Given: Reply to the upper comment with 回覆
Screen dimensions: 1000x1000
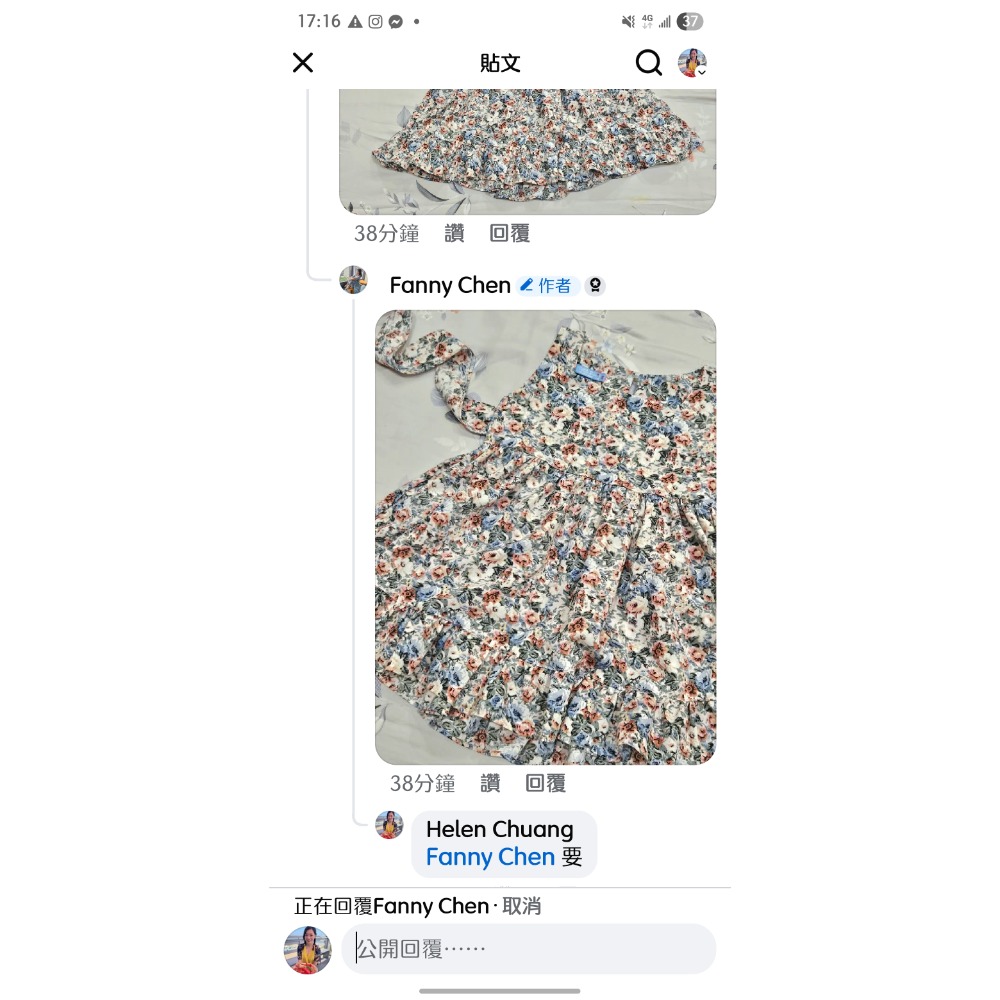Looking at the screenshot, I should point(510,233).
